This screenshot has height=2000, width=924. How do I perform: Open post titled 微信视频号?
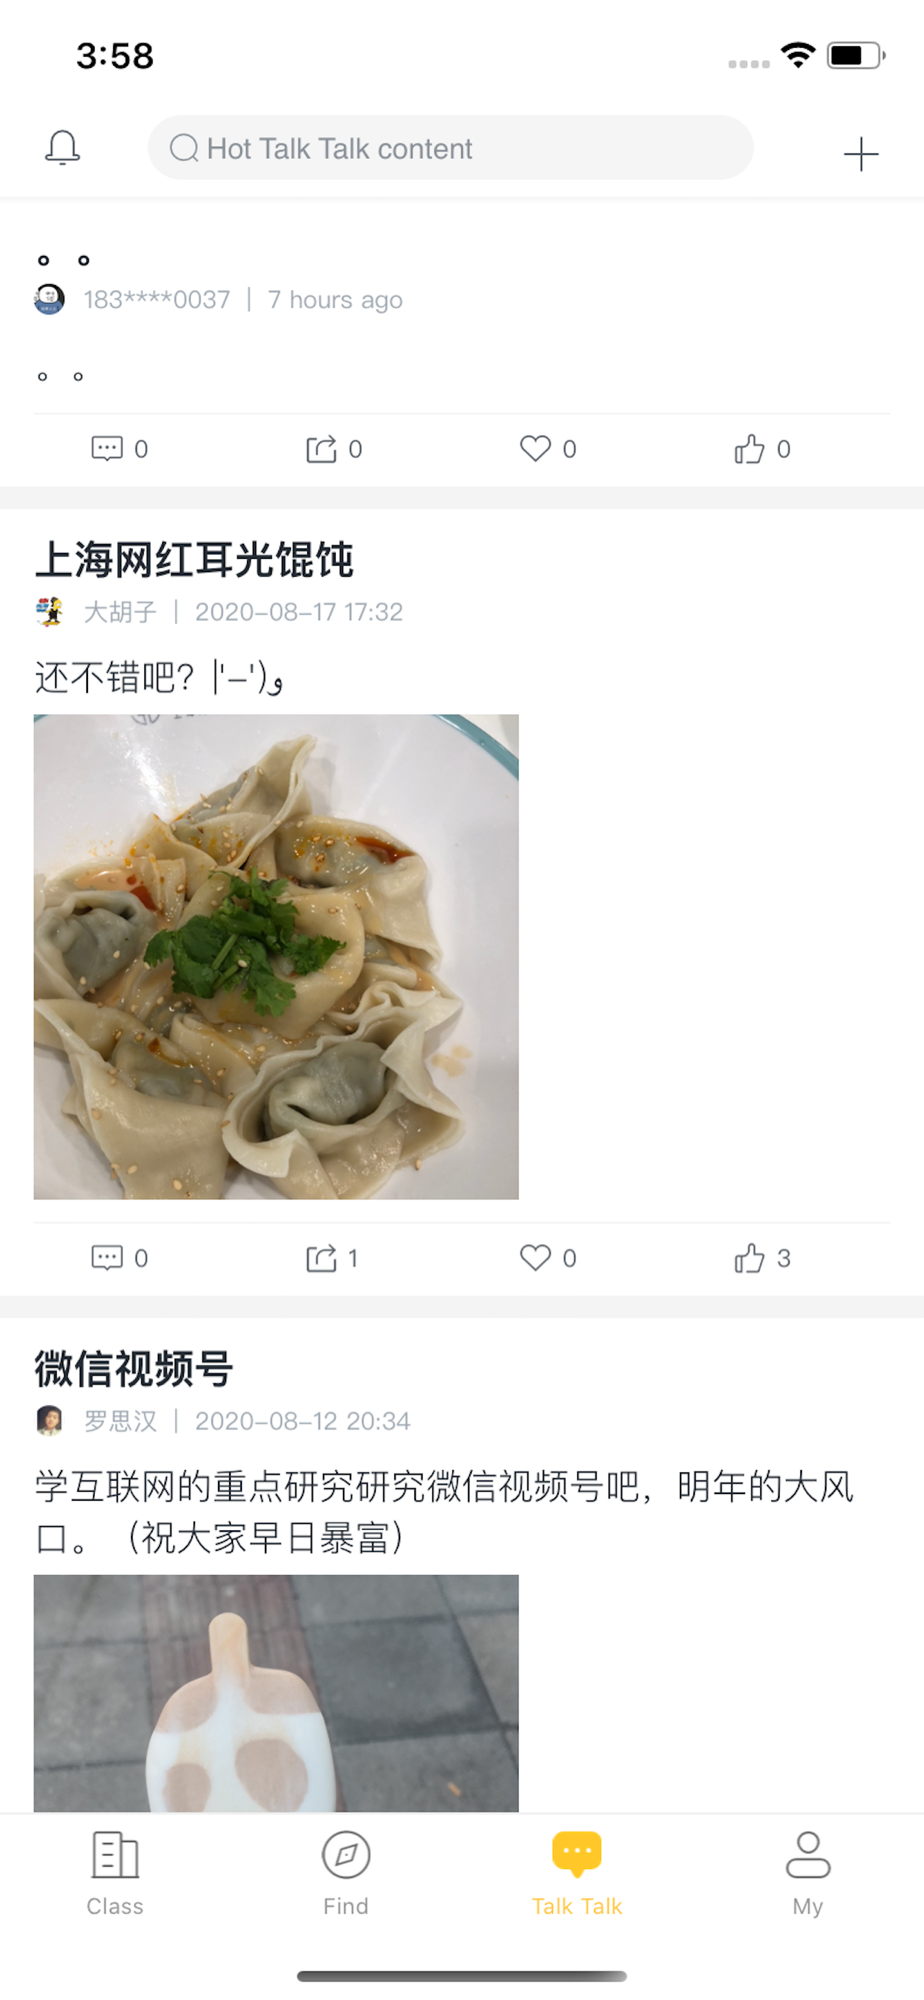click(x=134, y=1369)
